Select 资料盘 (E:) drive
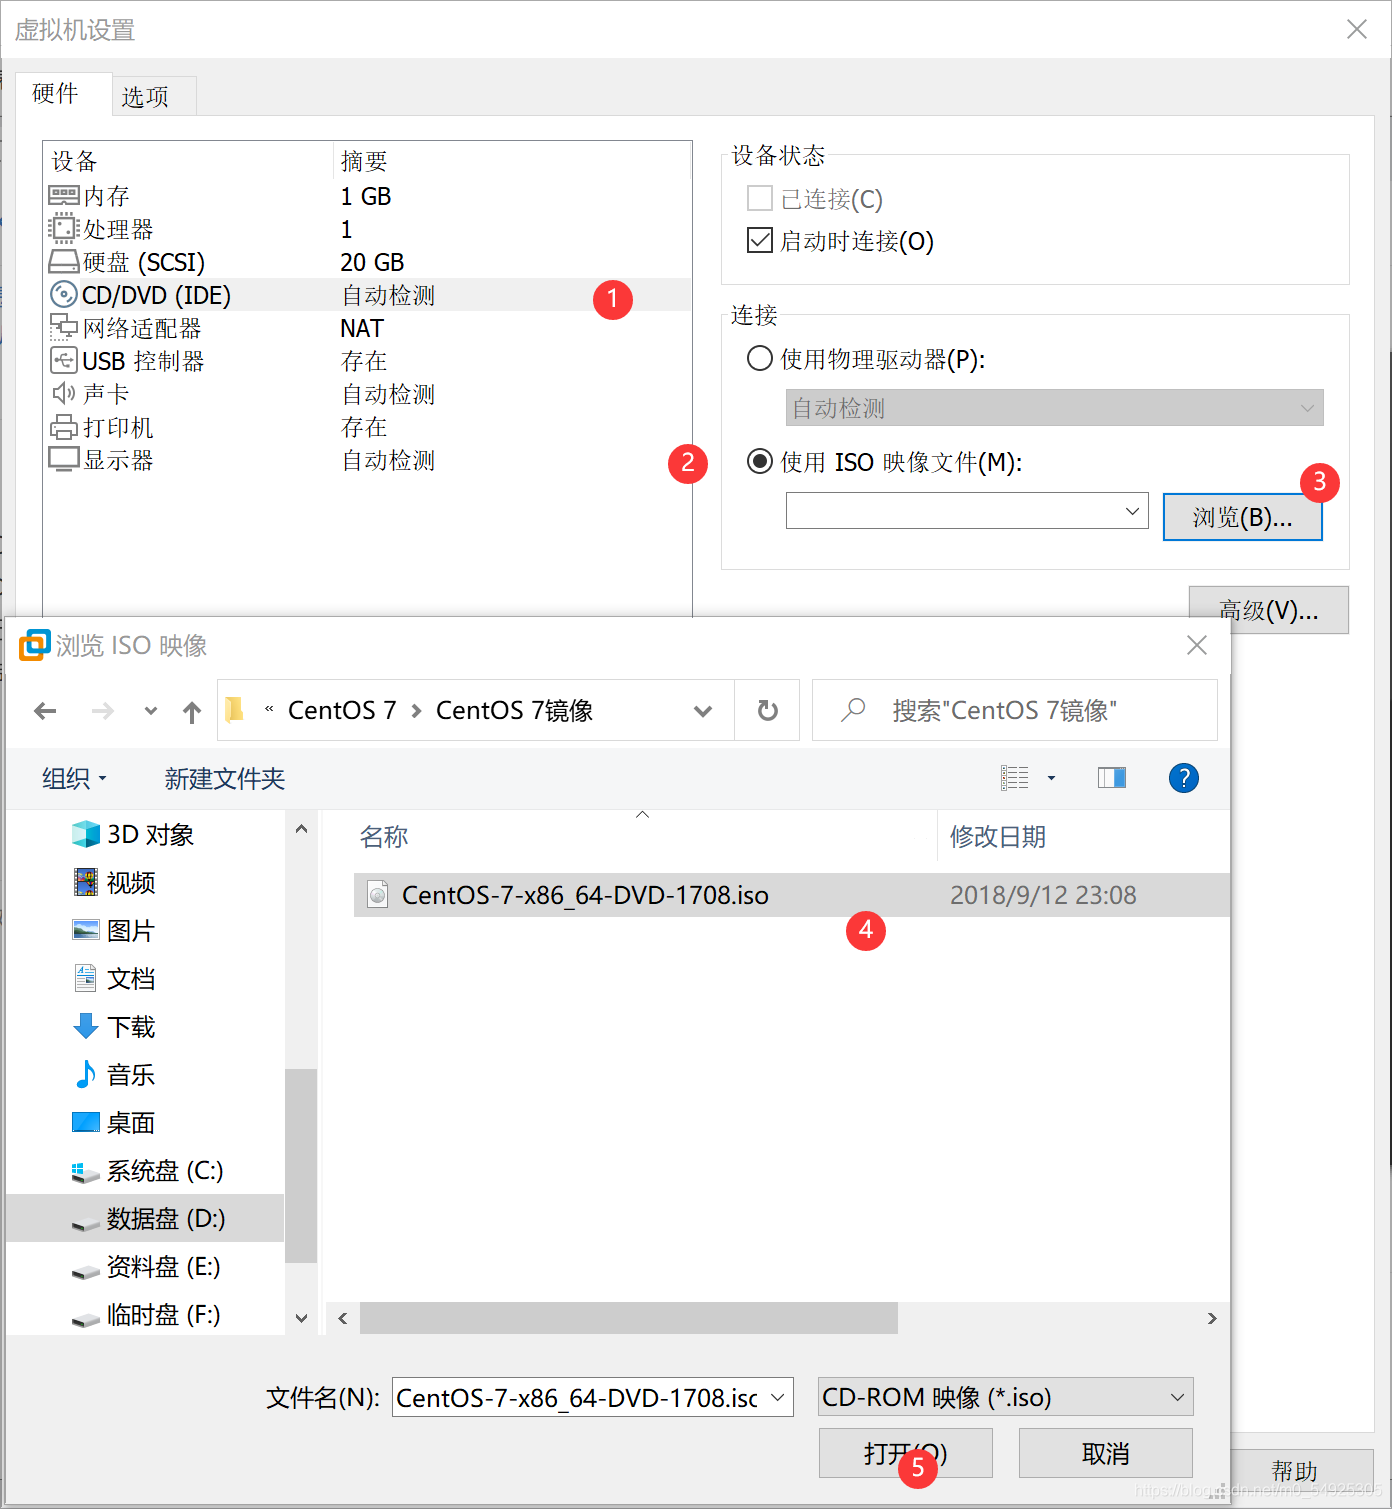The height and width of the screenshot is (1509, 1392). click(146, 1266)
